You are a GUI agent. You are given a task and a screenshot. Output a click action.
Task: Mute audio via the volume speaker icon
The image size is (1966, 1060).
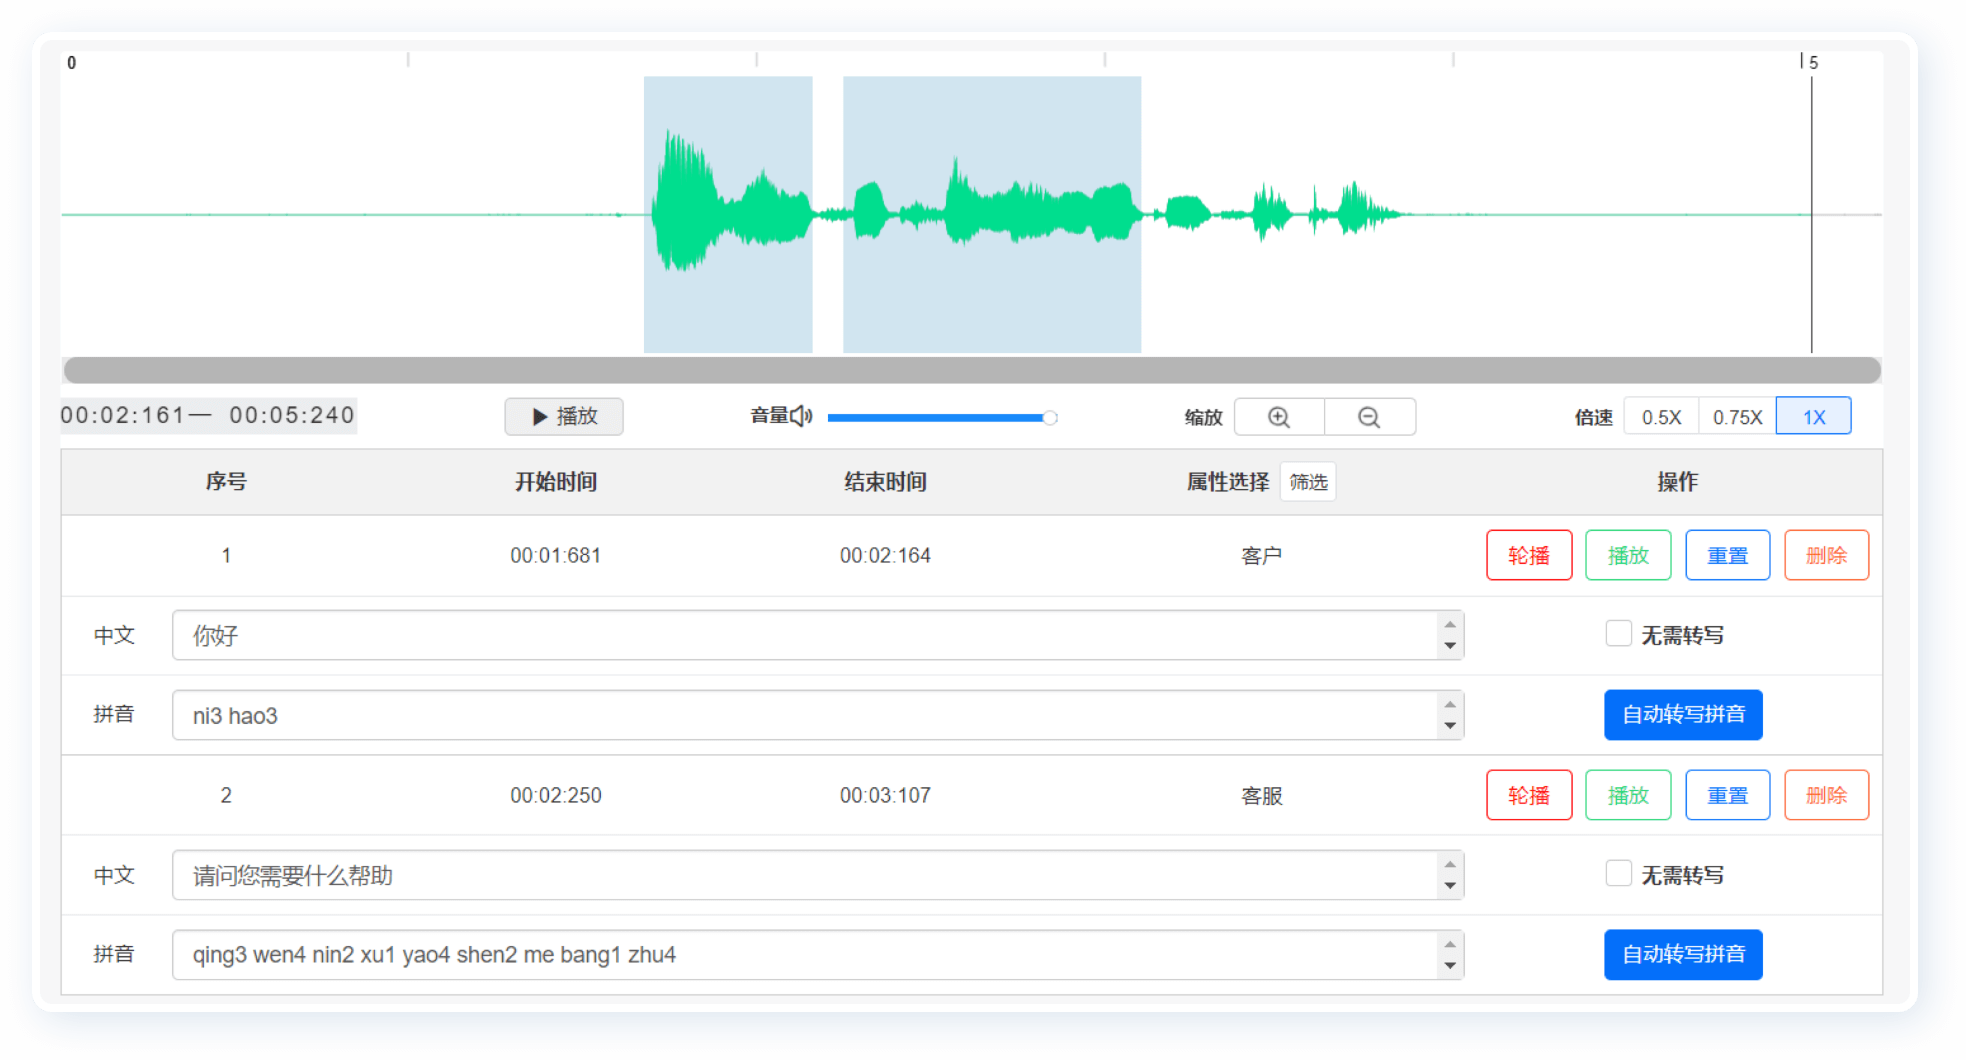coord(801,416)
